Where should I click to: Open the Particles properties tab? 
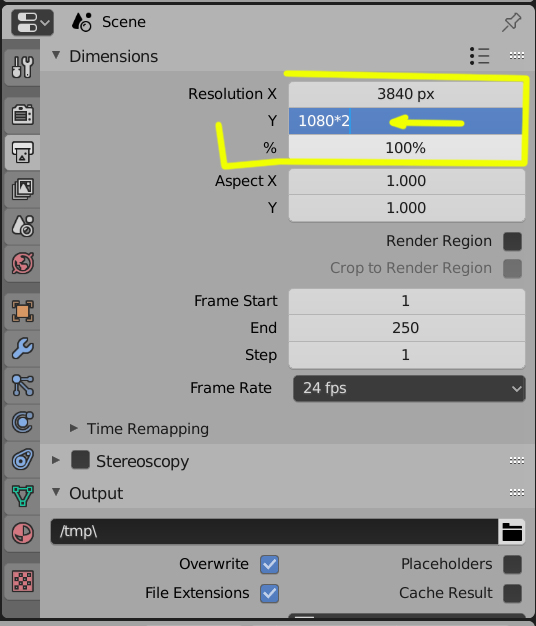pos(22,385)
